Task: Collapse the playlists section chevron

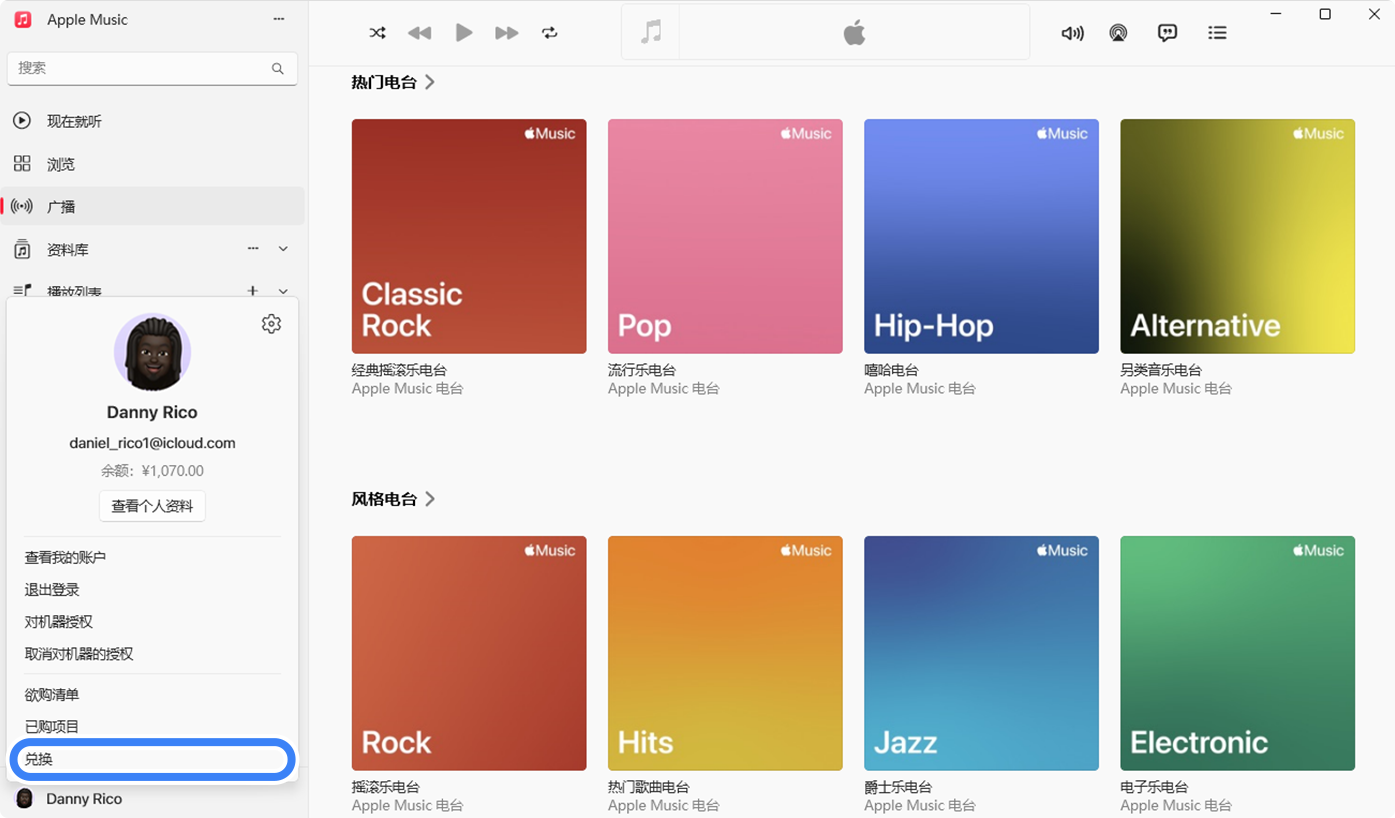Action: coord(283,291)
